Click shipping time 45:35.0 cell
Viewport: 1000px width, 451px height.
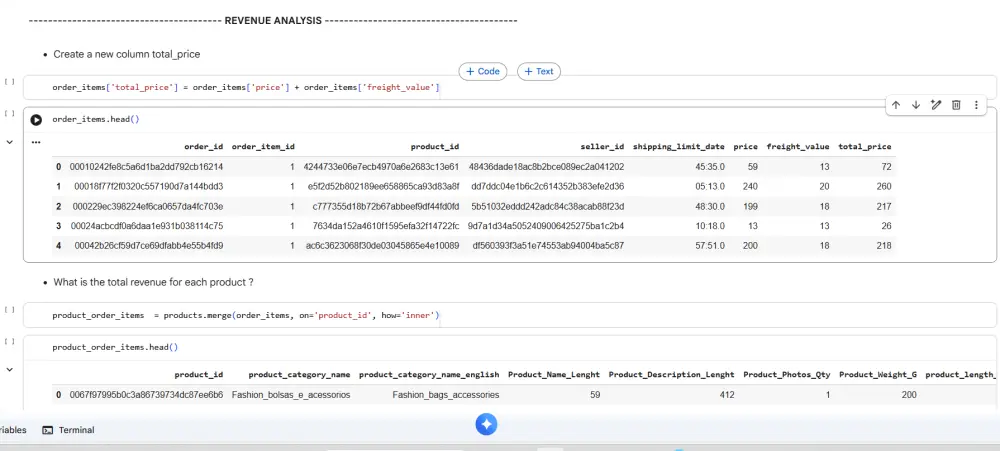[709, 167]
